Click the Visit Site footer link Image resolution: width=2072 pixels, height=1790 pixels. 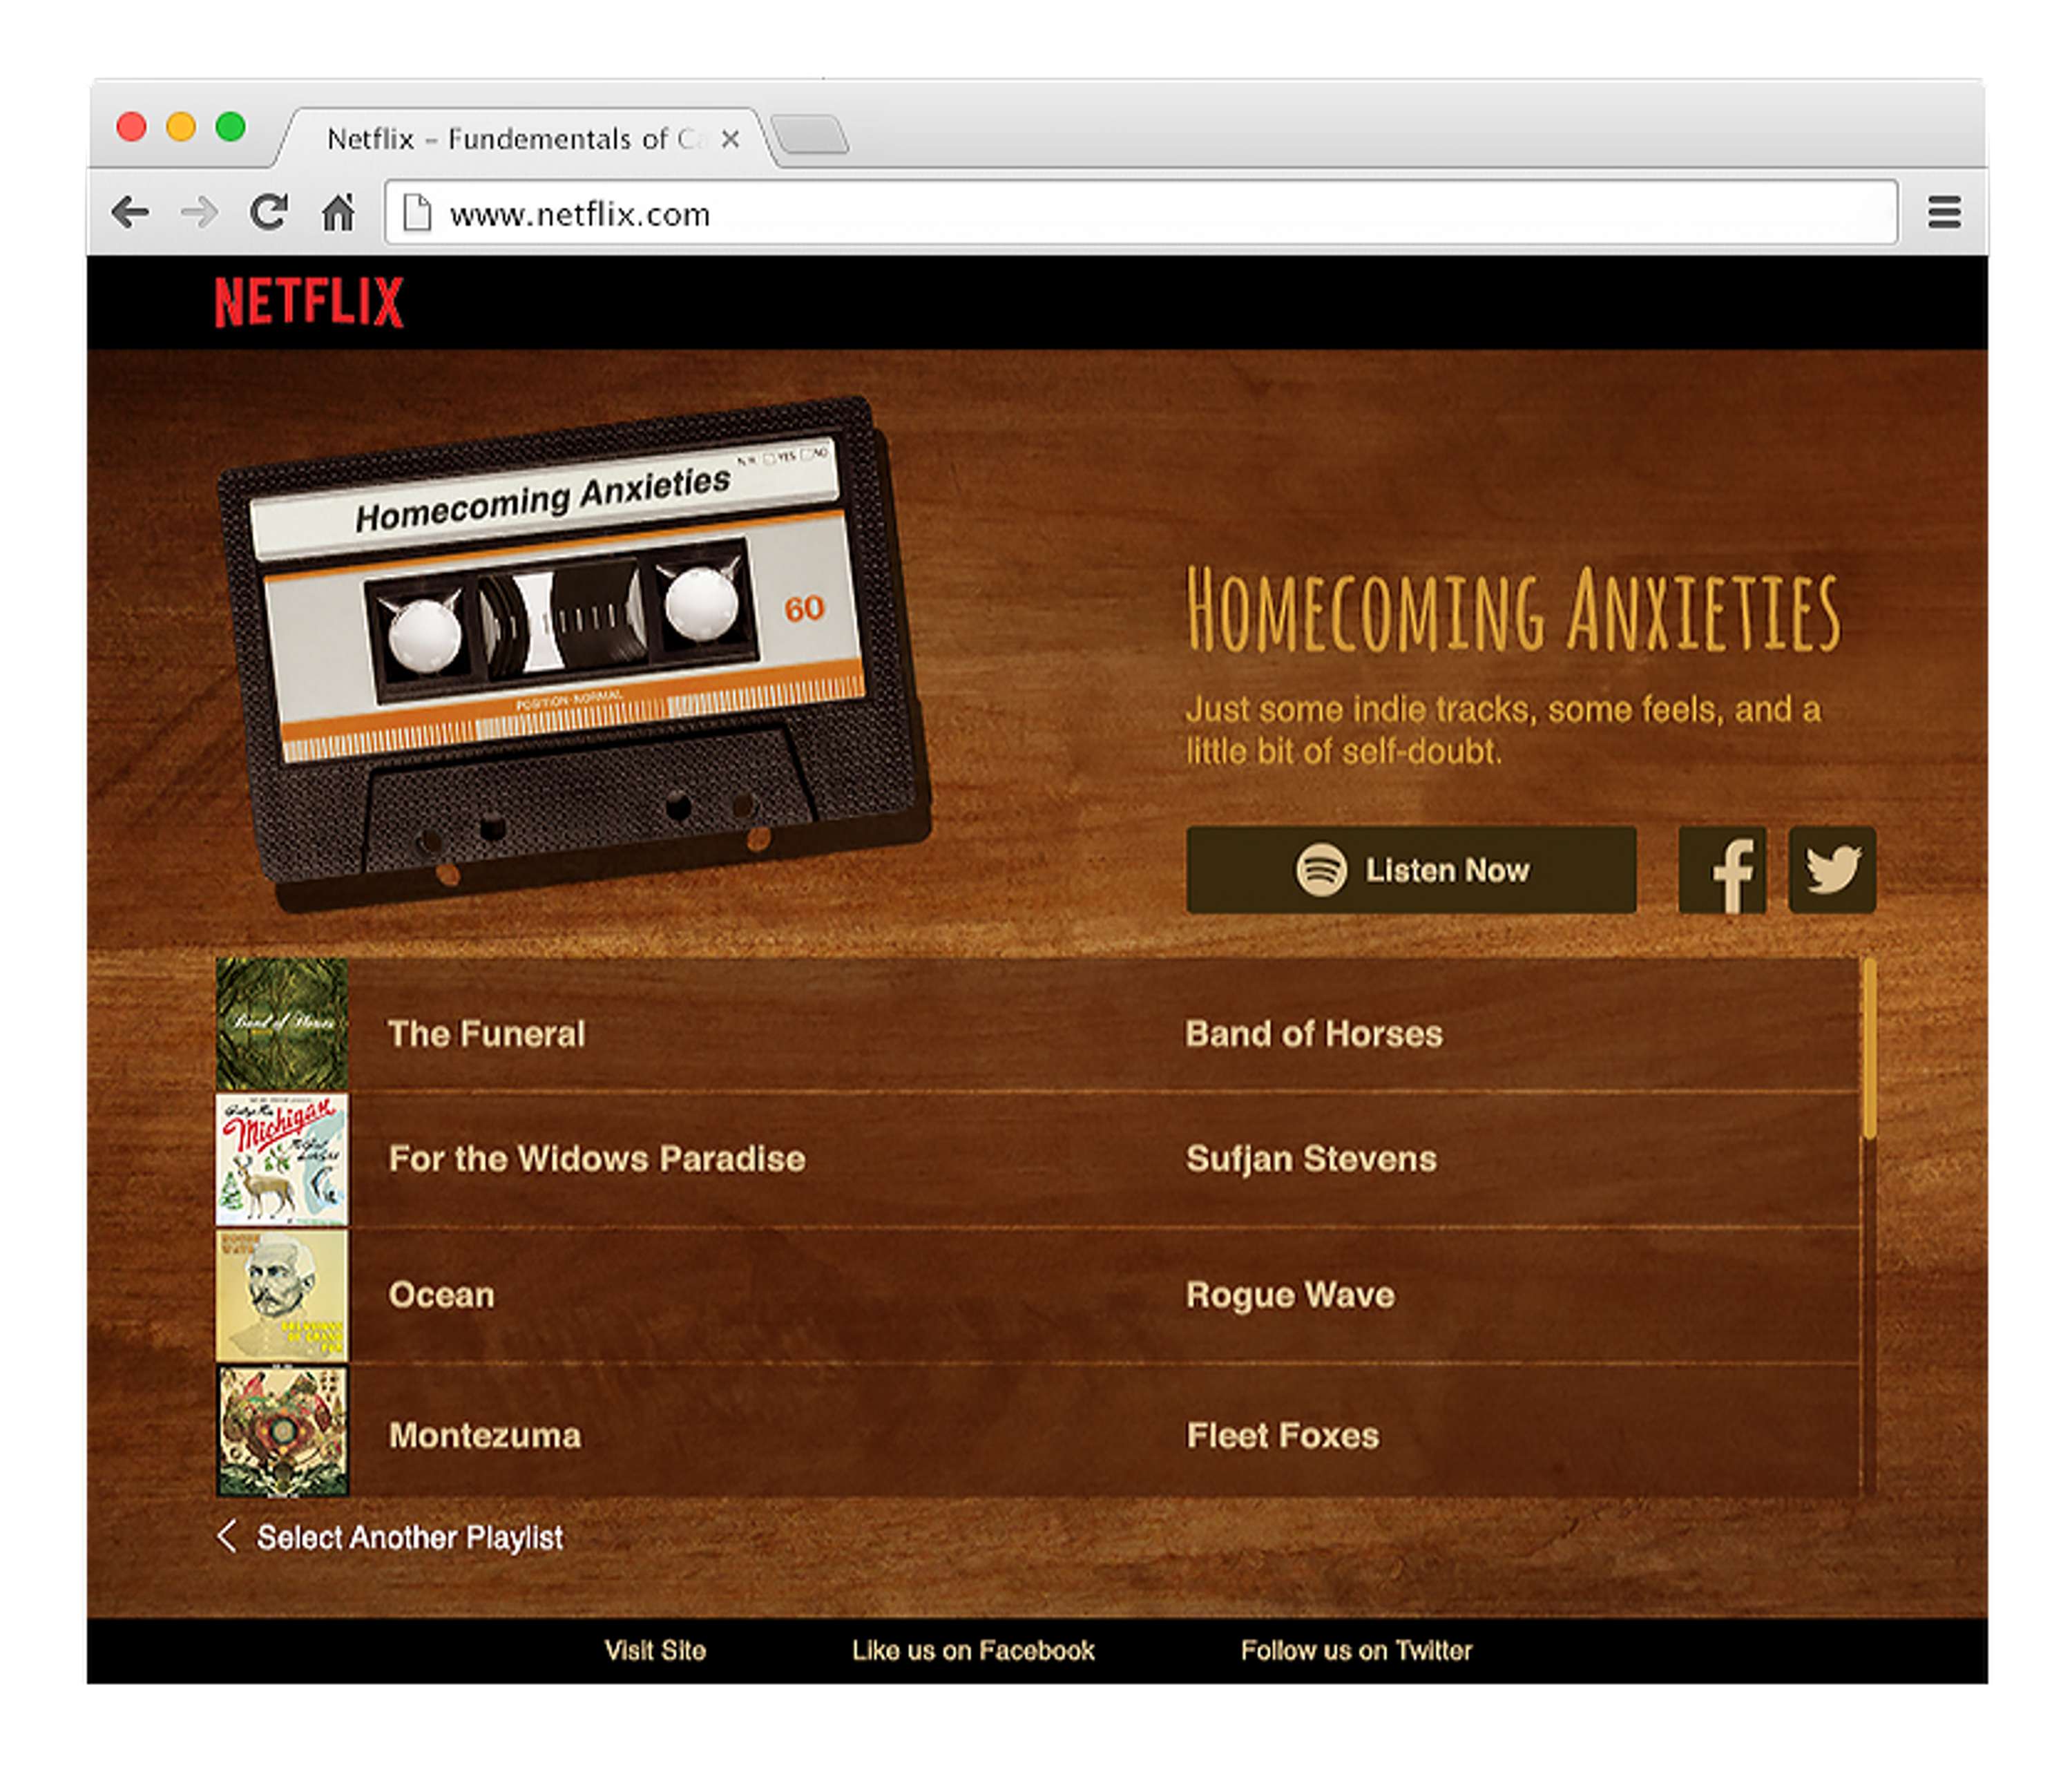coord(655,1650)
